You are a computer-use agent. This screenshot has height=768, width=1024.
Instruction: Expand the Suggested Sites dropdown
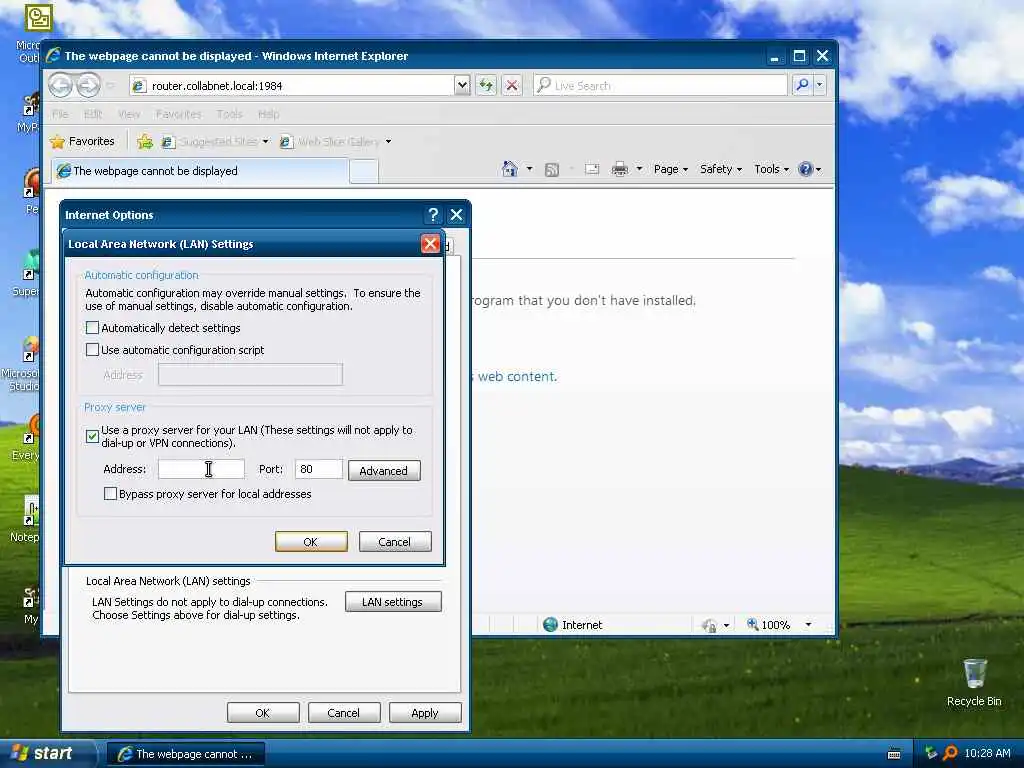[266, 142]
